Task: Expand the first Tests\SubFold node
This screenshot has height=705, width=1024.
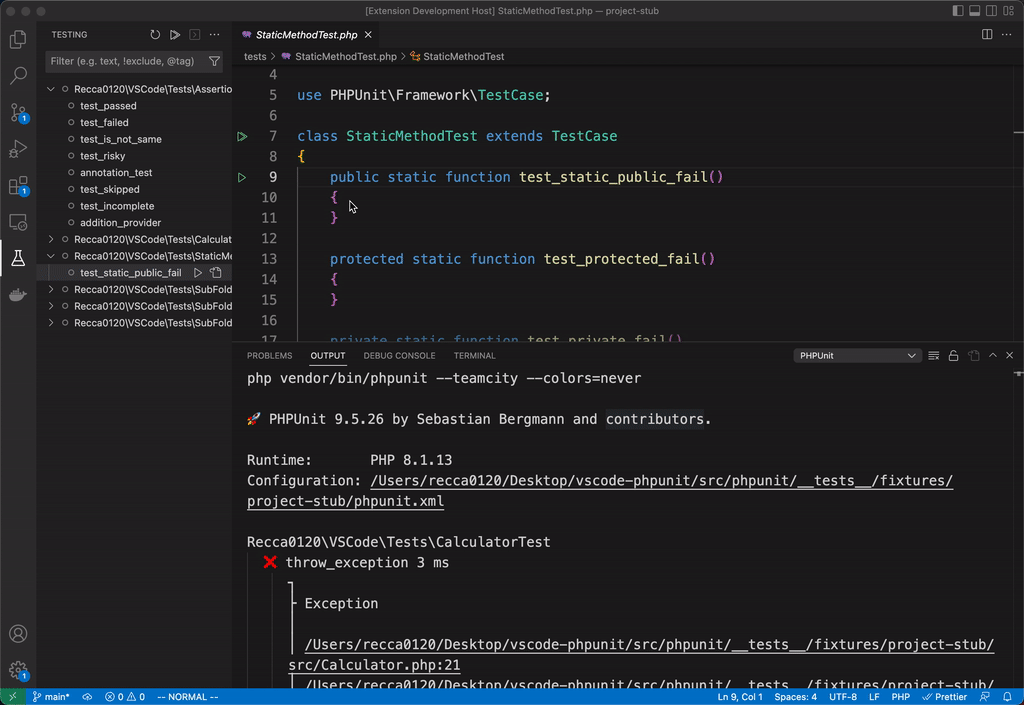Action: (x=51, y=289)
